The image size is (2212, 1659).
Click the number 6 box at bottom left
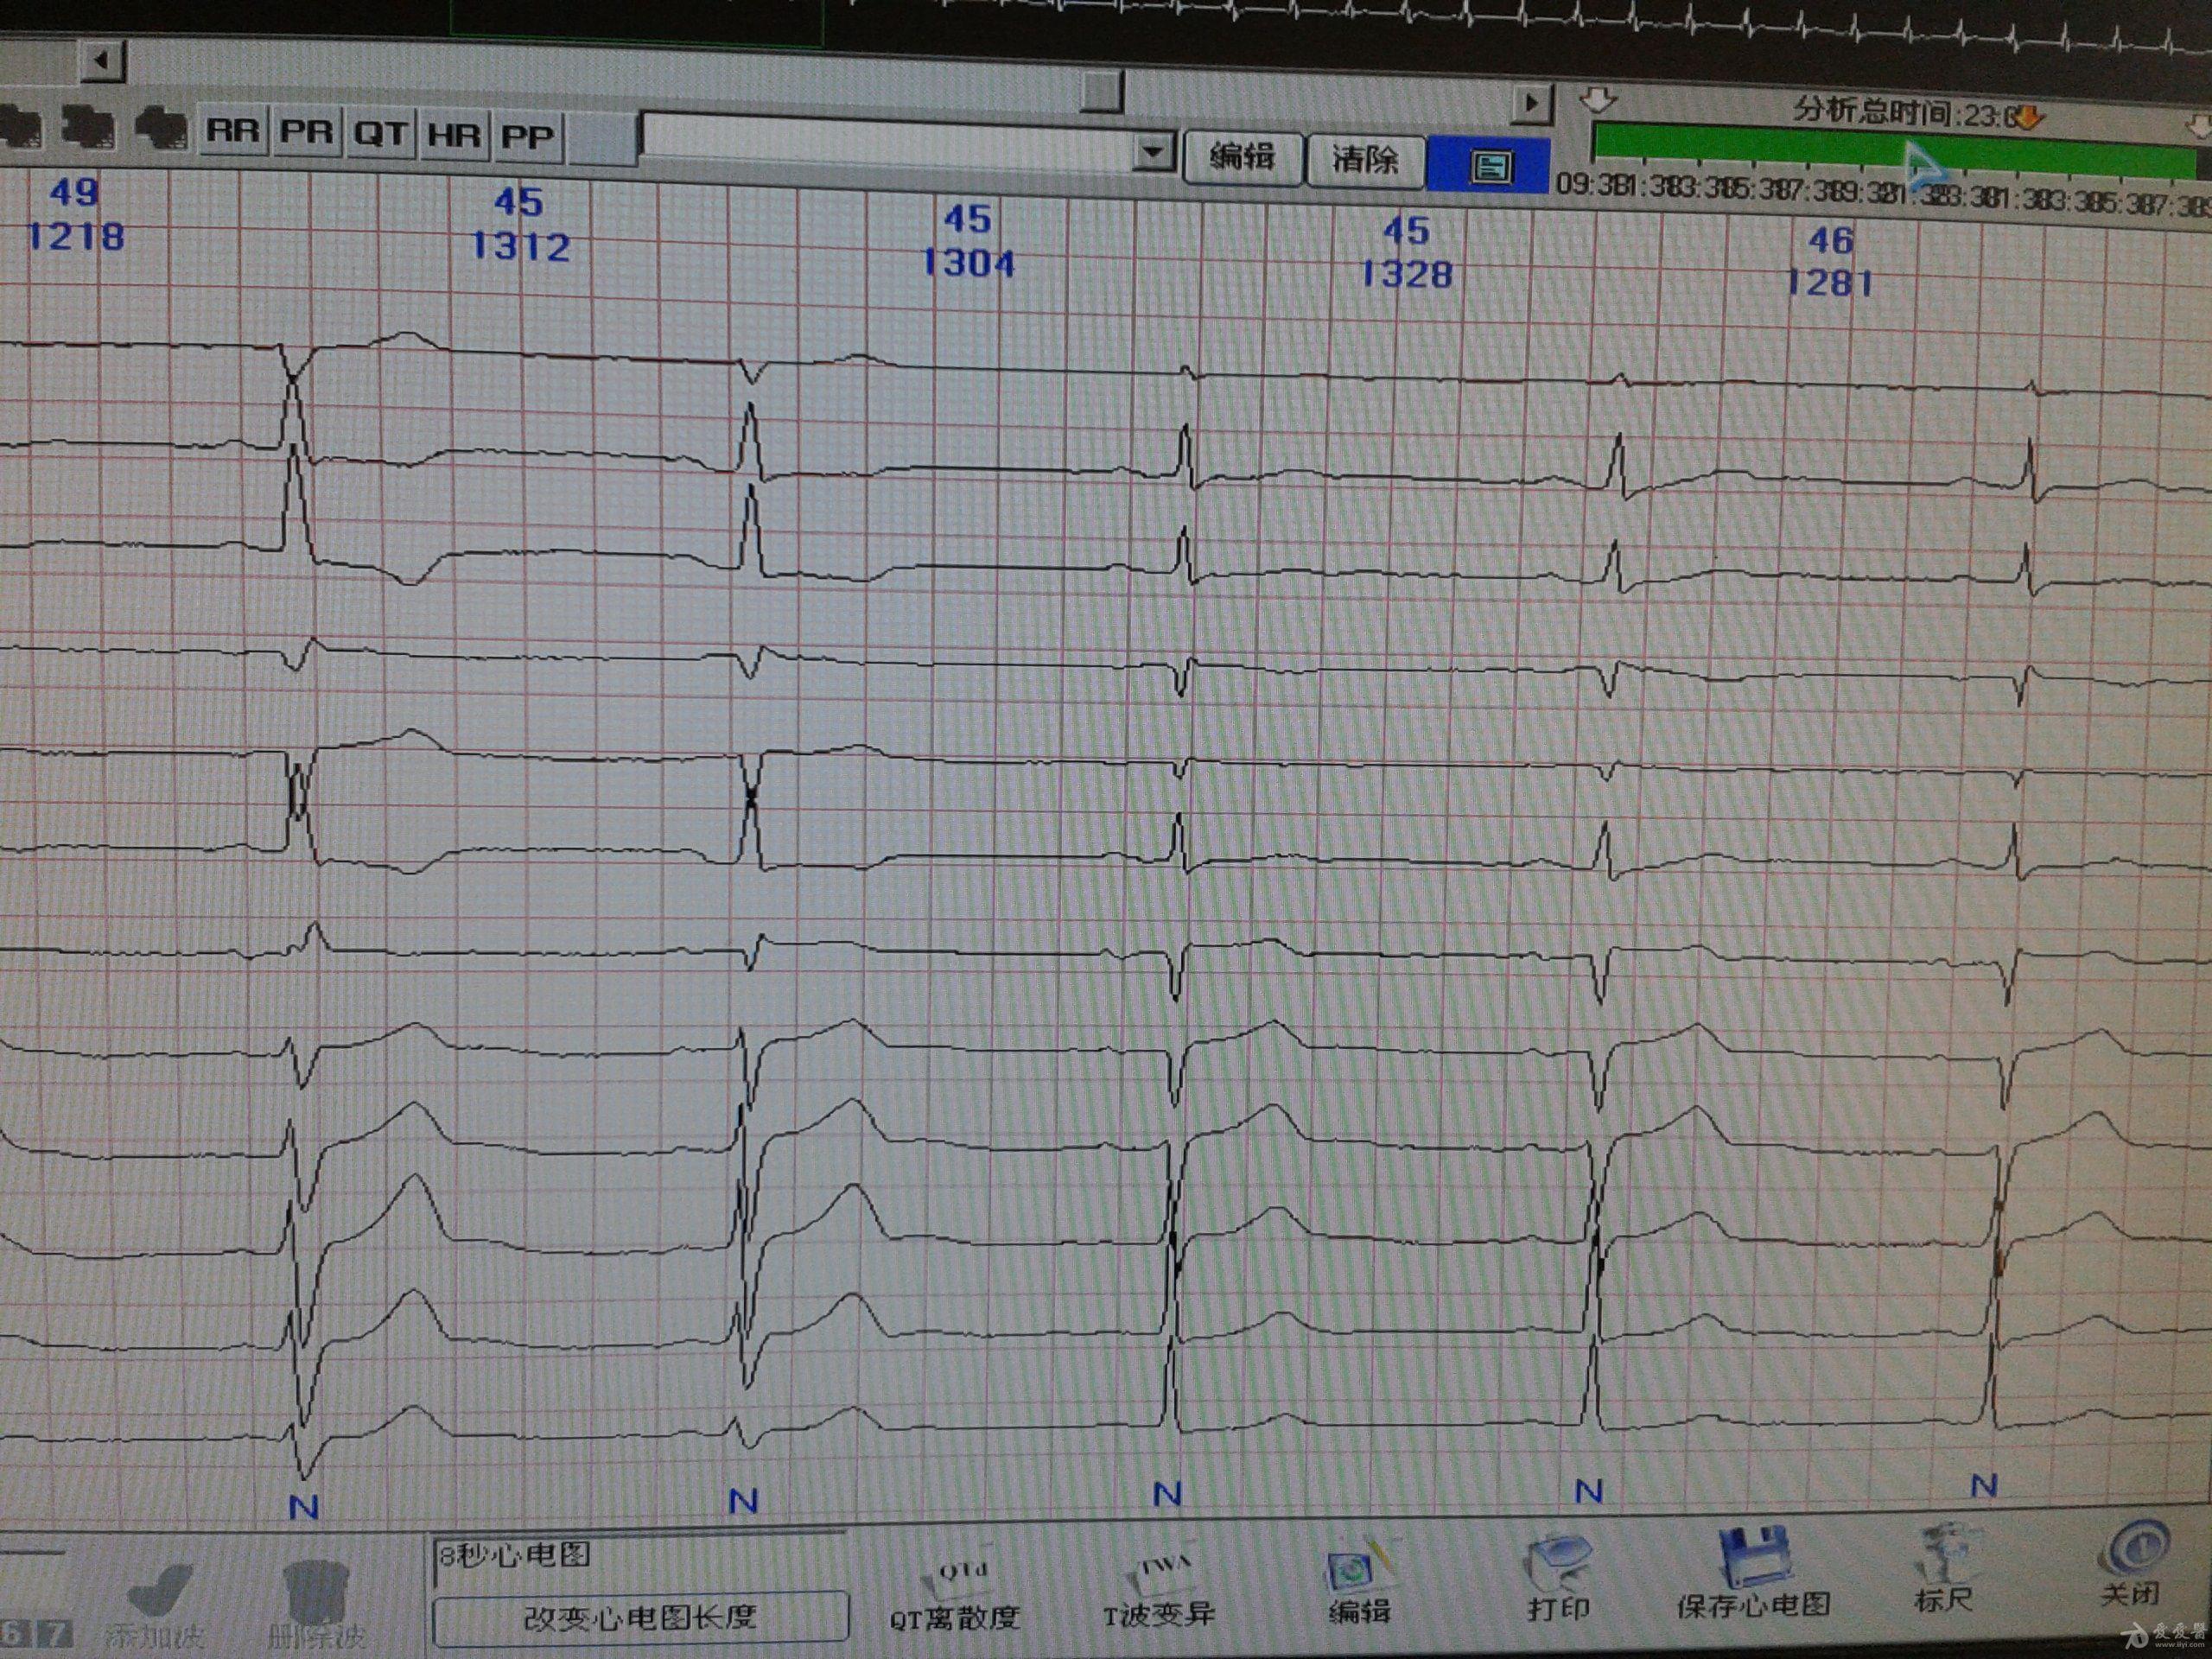pos(12,1634)
